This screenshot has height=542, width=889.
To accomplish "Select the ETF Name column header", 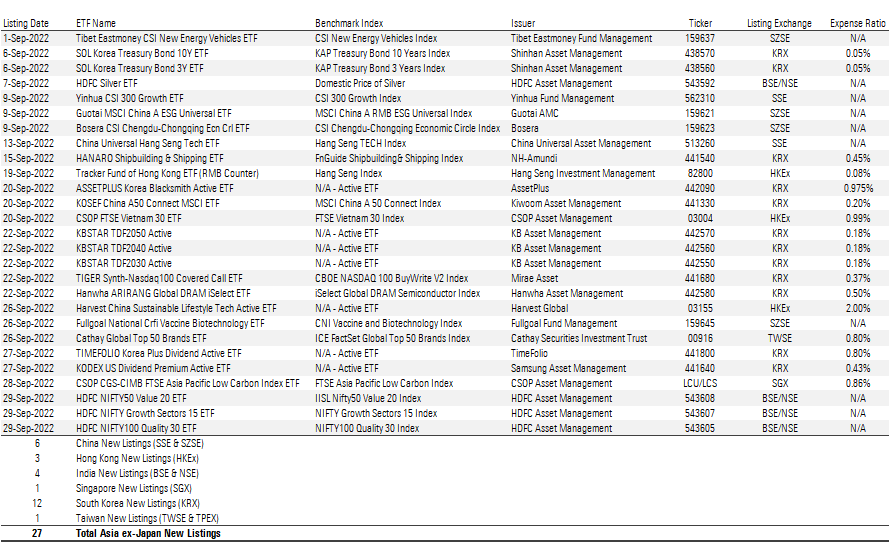I will click(x=96, y=22).
